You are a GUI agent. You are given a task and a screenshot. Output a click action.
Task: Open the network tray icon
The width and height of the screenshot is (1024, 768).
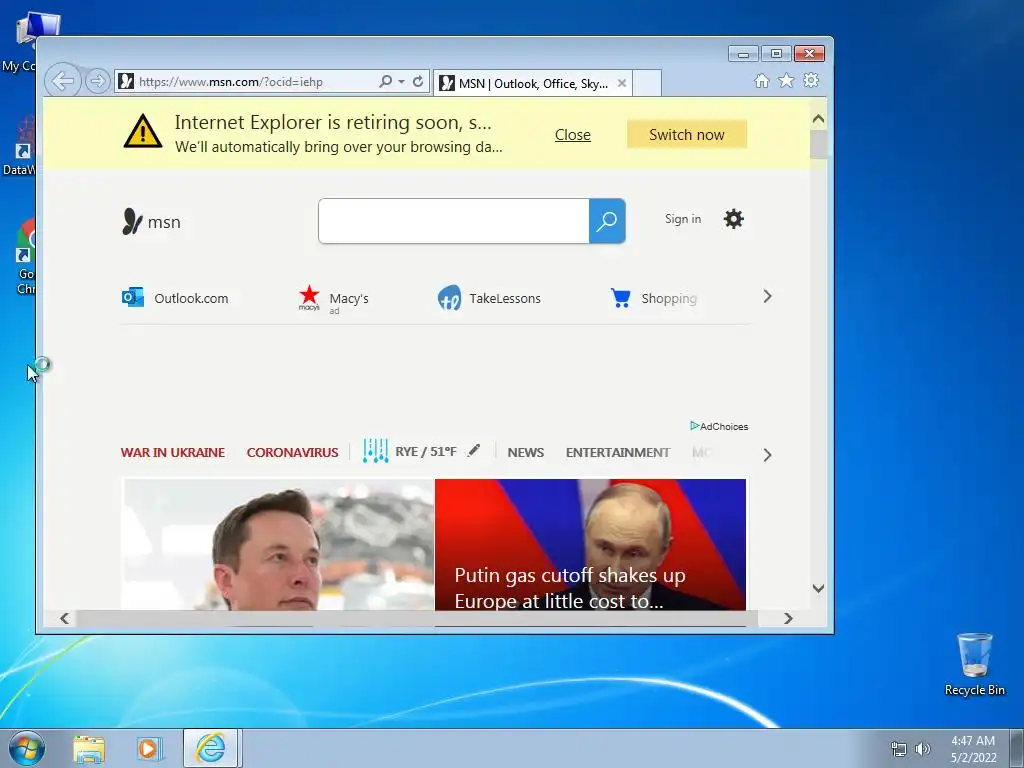[899, 748]
